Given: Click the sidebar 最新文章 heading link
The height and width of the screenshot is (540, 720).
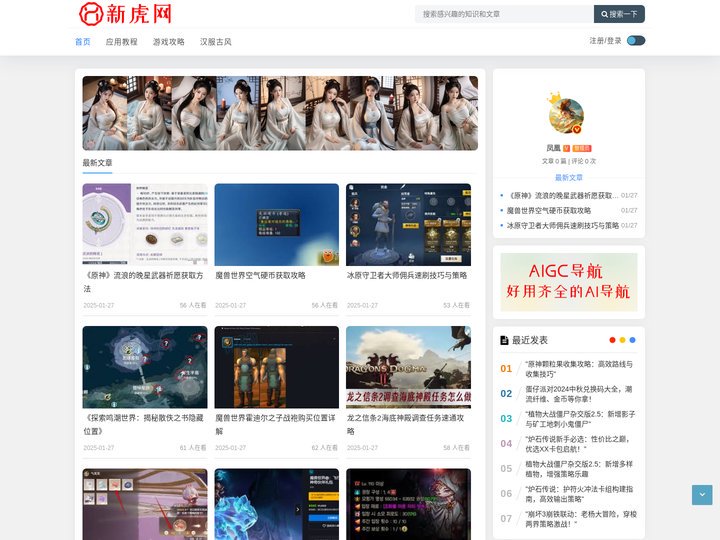Looking at the screenshot, I should click(x=568, y=178).
